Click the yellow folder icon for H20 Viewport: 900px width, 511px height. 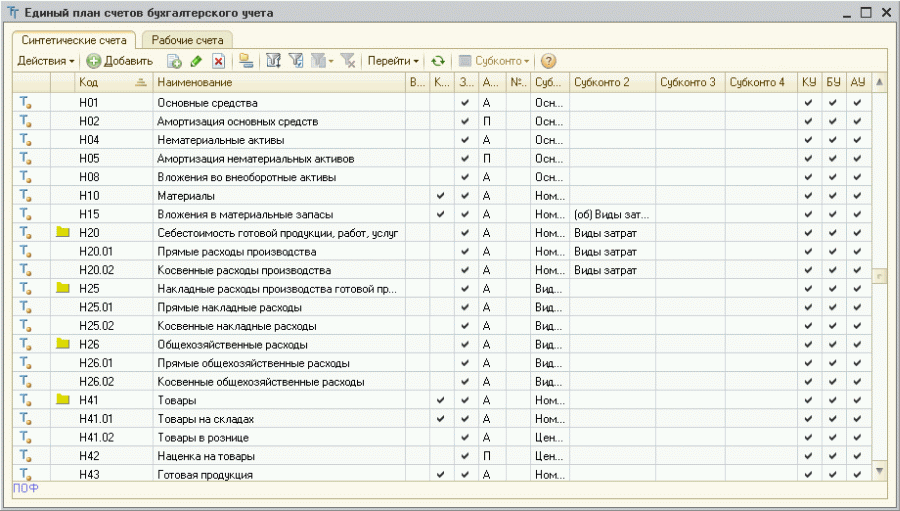[63, 232]
